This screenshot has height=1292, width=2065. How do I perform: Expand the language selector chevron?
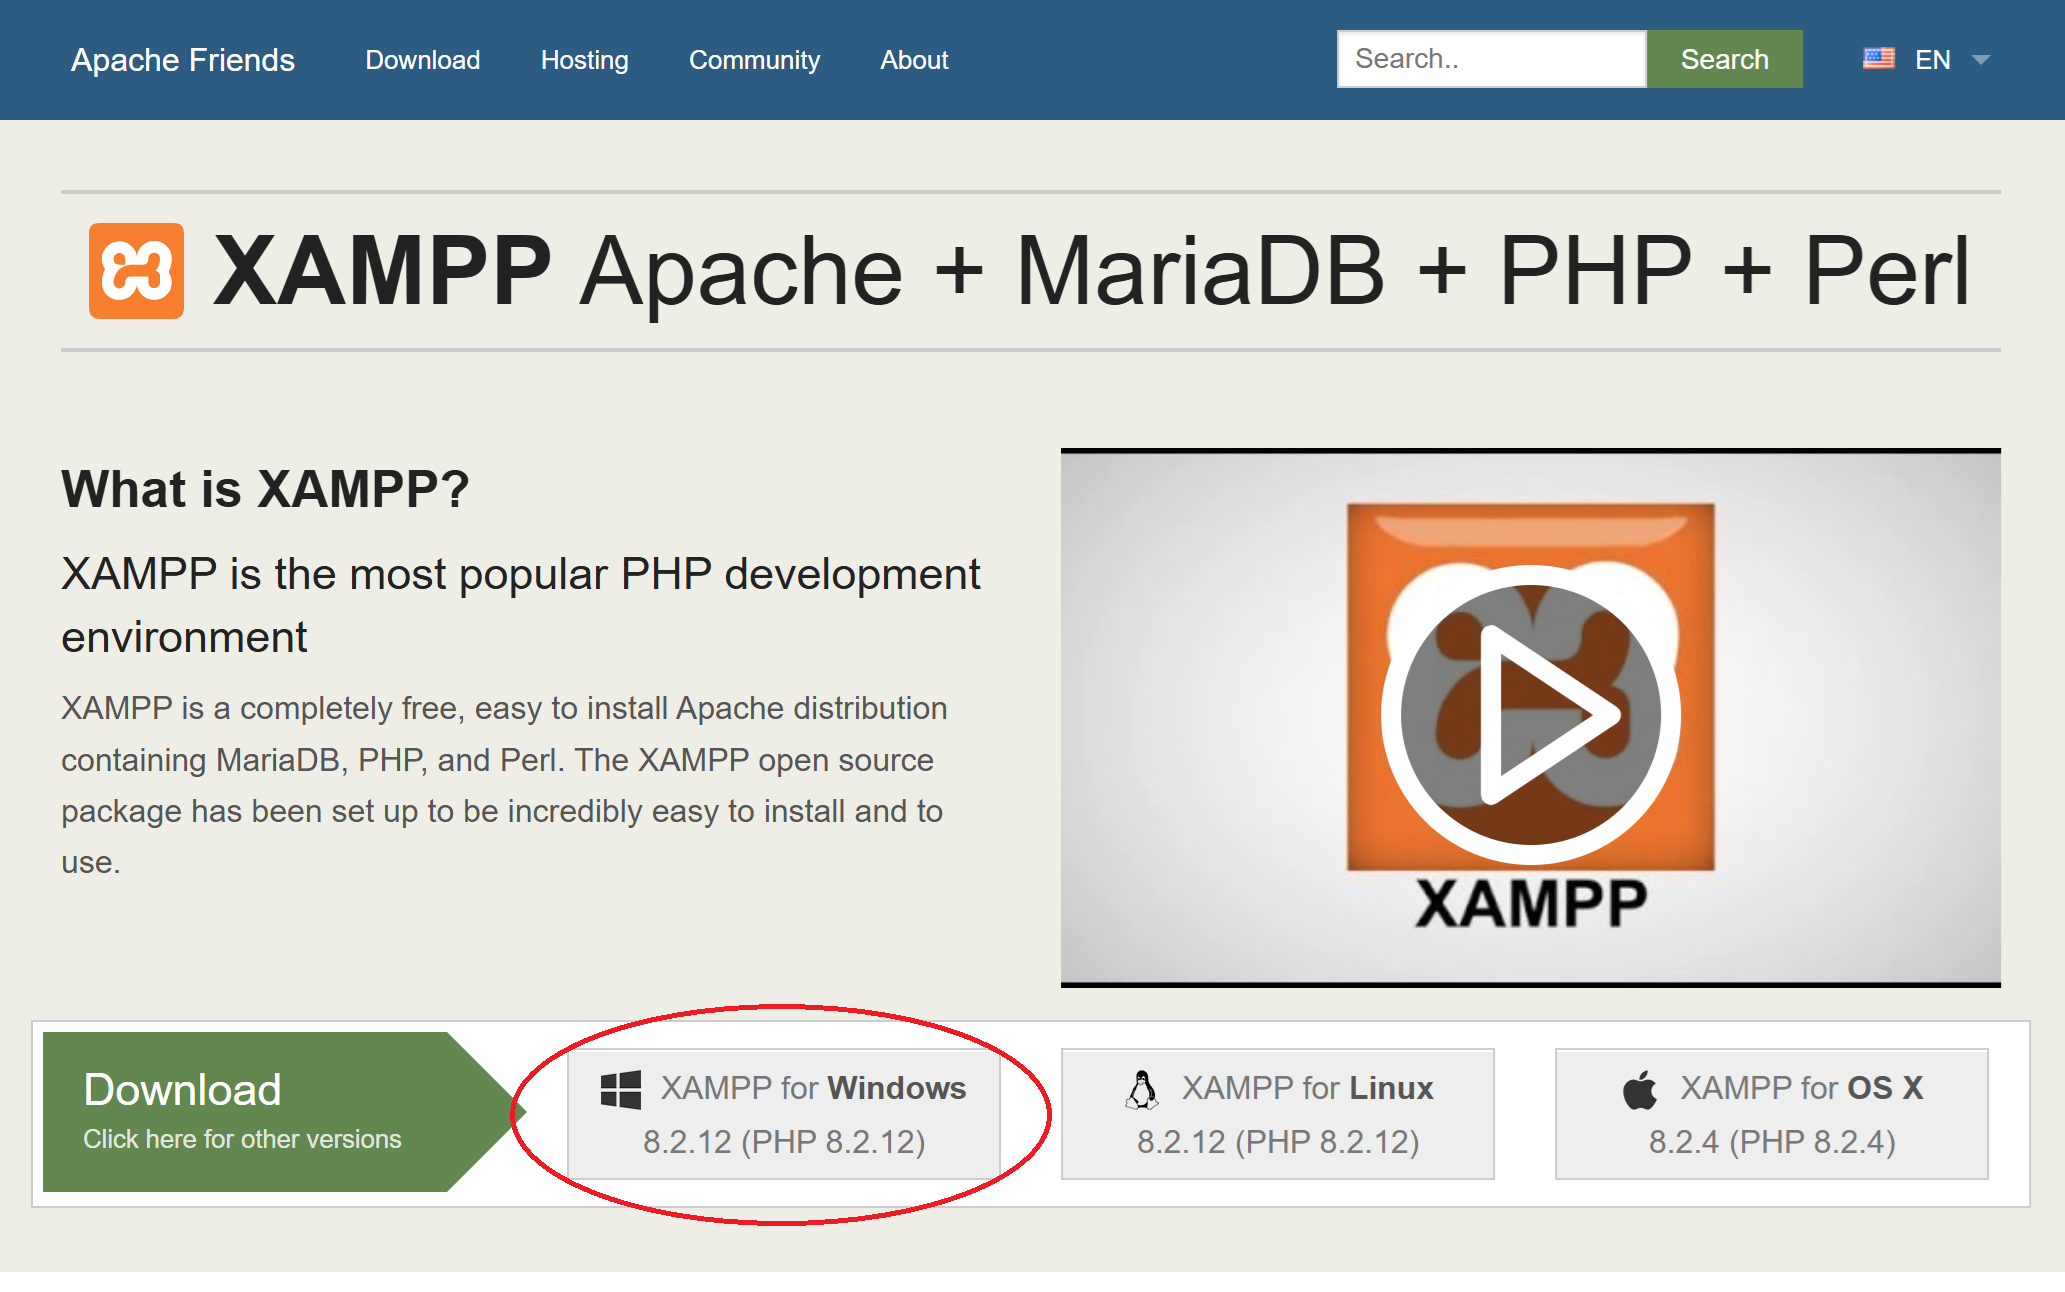pos(1981,61)
